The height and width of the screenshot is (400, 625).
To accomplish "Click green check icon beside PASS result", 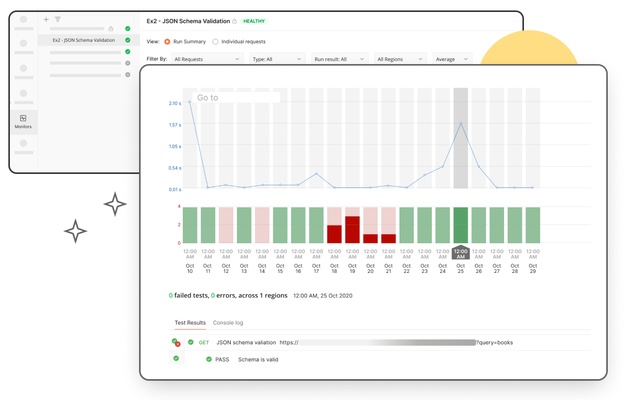I will pyautogui.click(x=209, y=358).
